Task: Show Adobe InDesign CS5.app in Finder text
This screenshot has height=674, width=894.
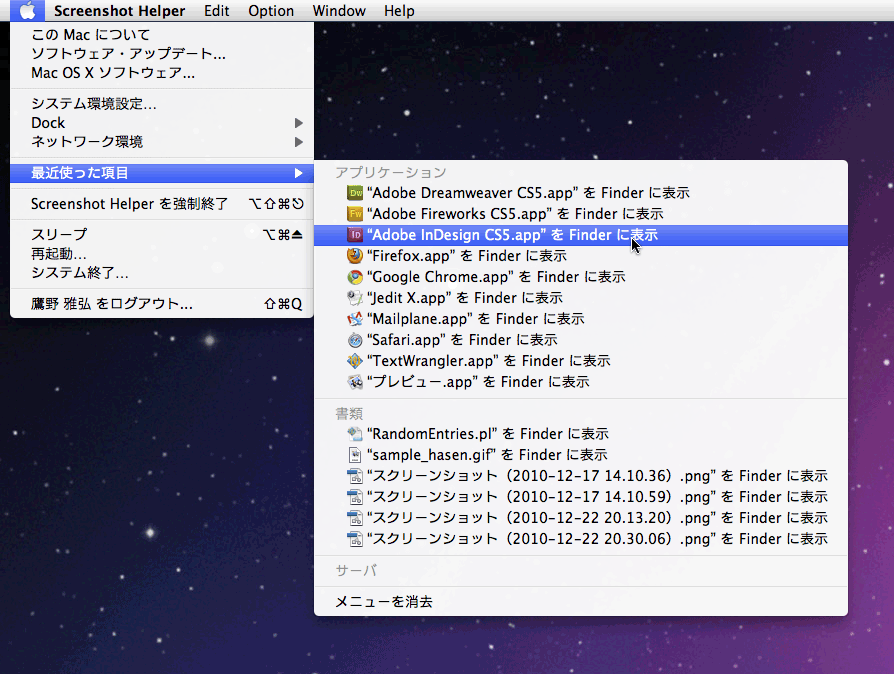Action: tap(512, 235)
